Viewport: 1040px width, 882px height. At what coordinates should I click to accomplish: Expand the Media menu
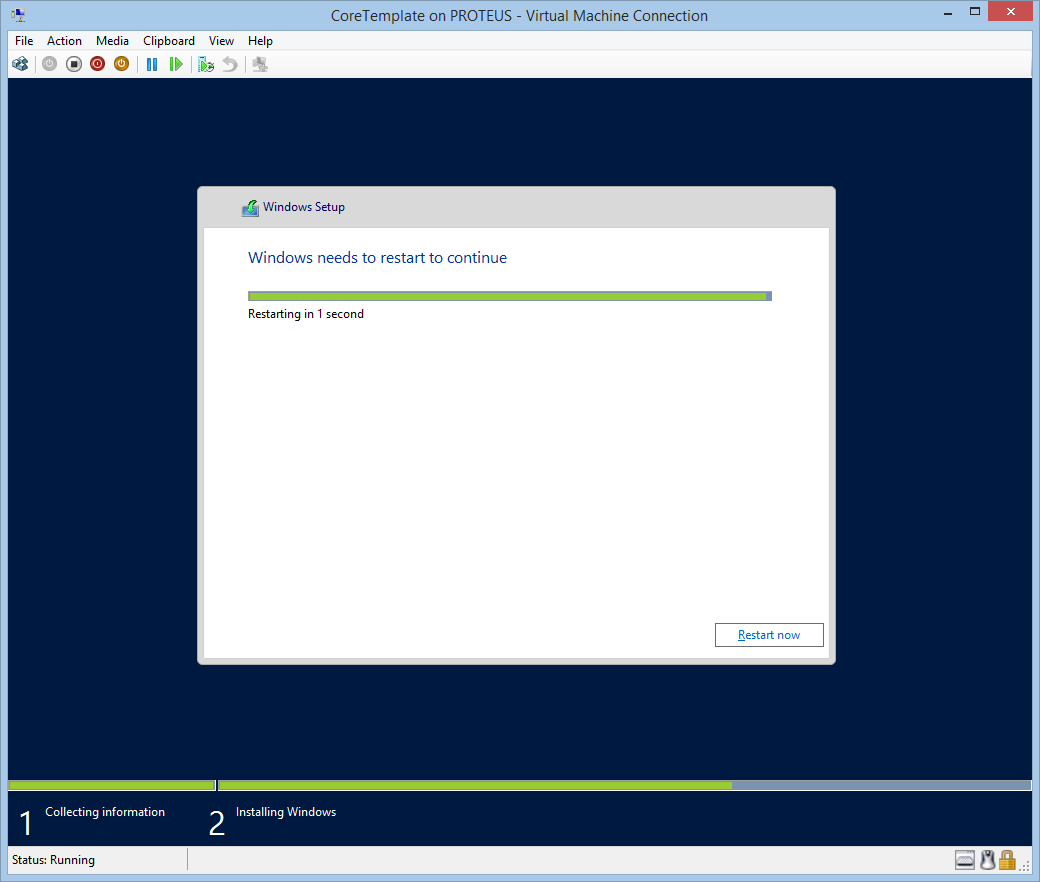[x=112, y=41]
